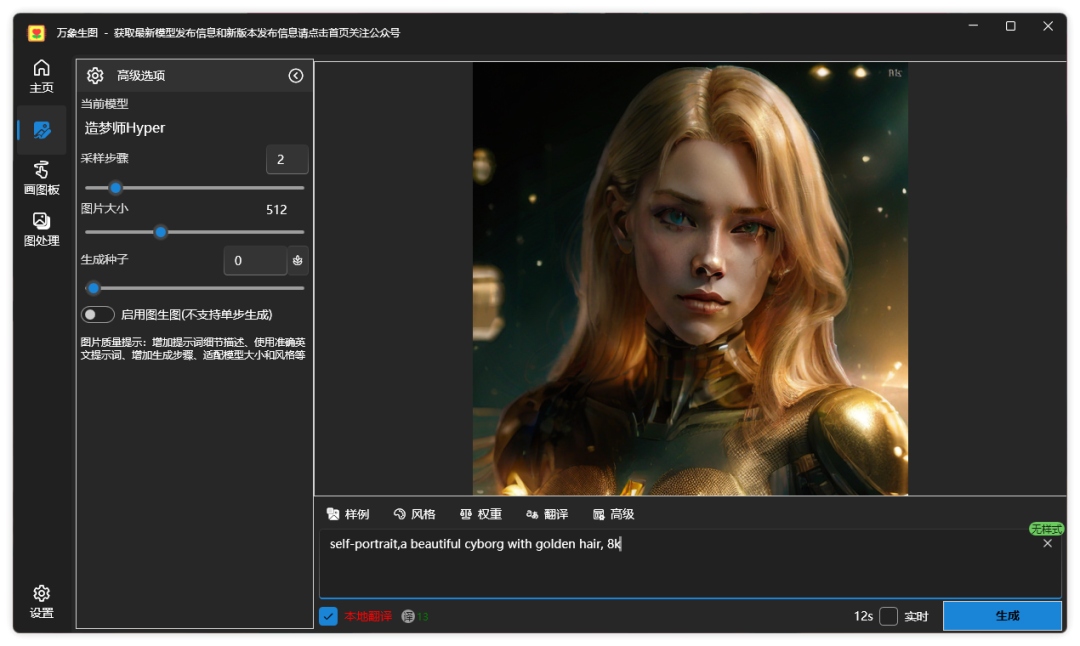The width and height of the screenshot is (1080, 646).
Task: Open 设置 settings in sidebar
Action: (41, 602)
